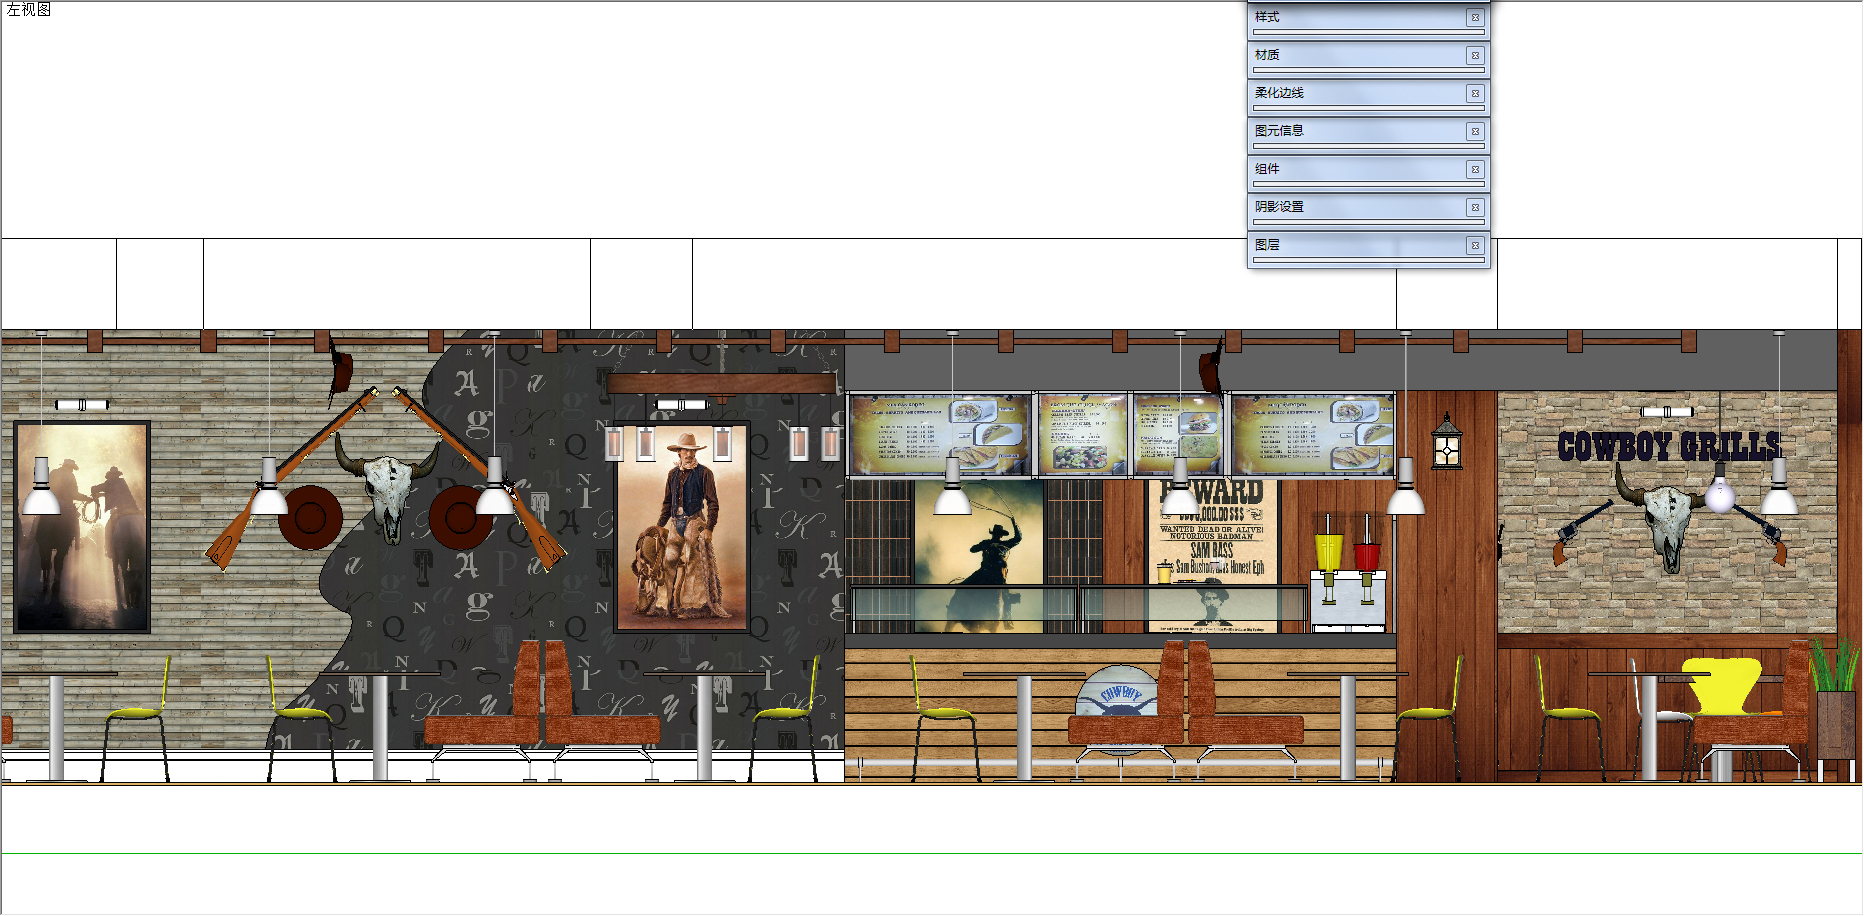
Task: Close the 图元信息 panel with its X icon
Action: [1475, 132]
